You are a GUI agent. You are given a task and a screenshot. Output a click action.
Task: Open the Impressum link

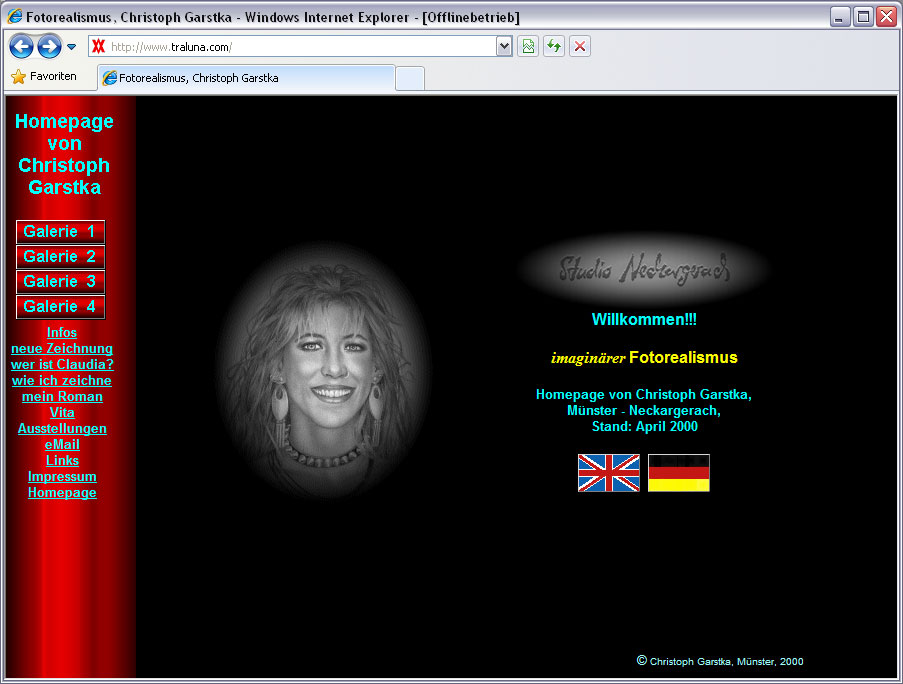62,477
